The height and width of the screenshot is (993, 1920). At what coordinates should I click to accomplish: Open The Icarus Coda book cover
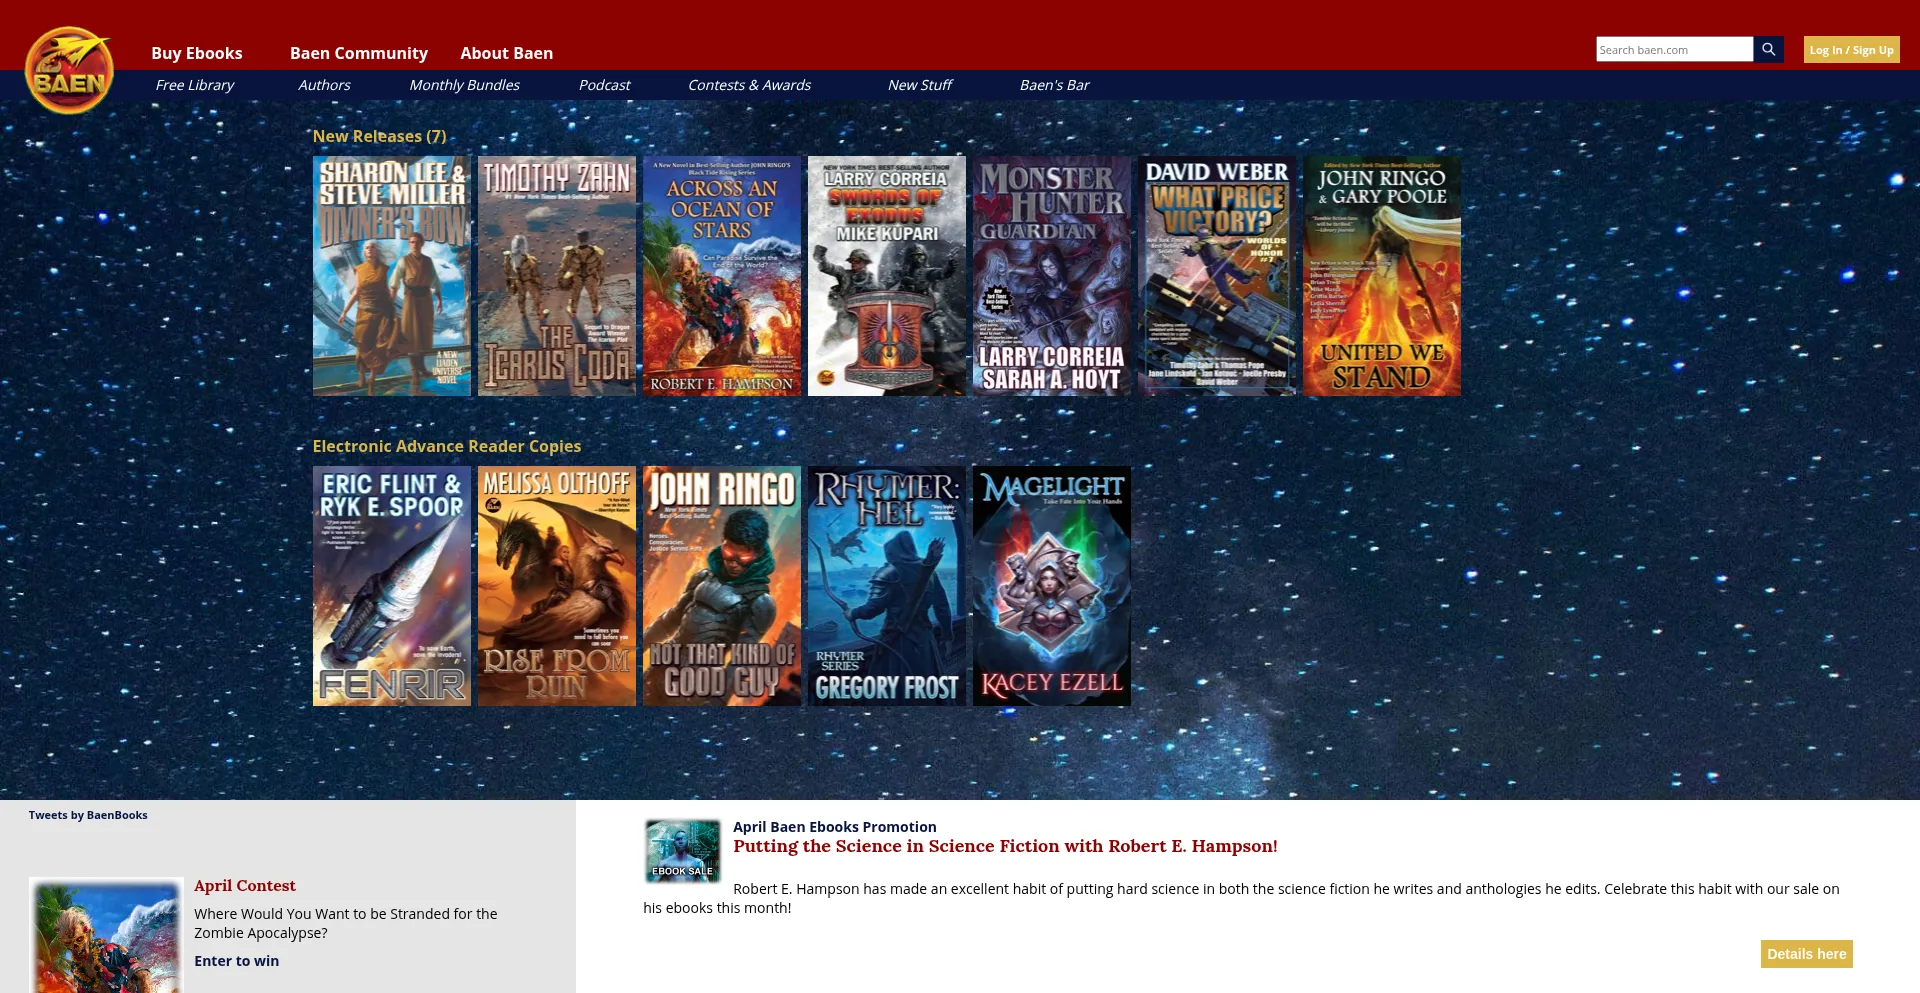[x=557, y=276]
